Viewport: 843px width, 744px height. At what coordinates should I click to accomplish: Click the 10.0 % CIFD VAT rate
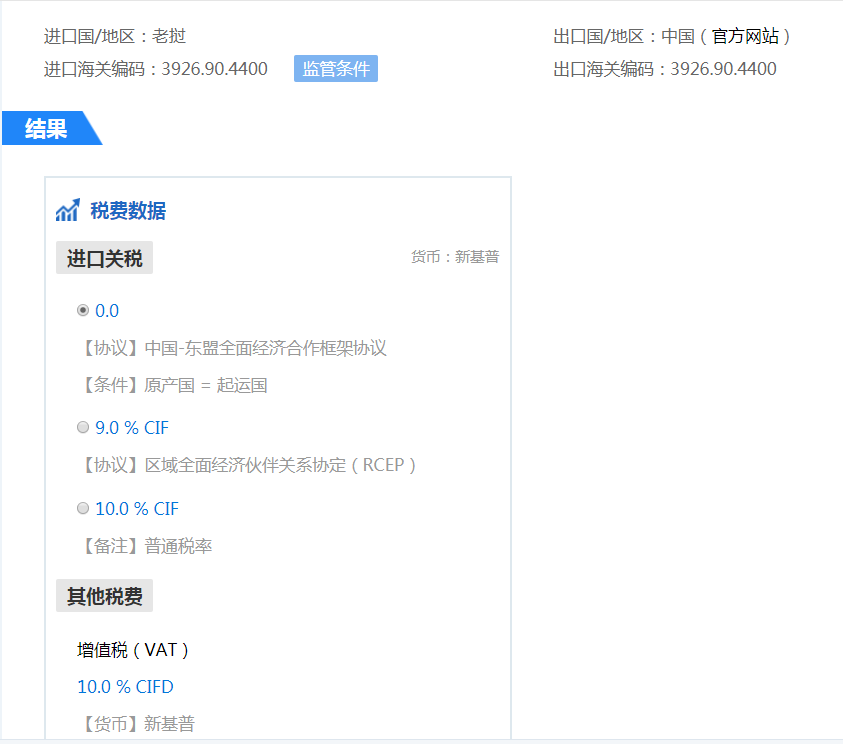point(125,686)
